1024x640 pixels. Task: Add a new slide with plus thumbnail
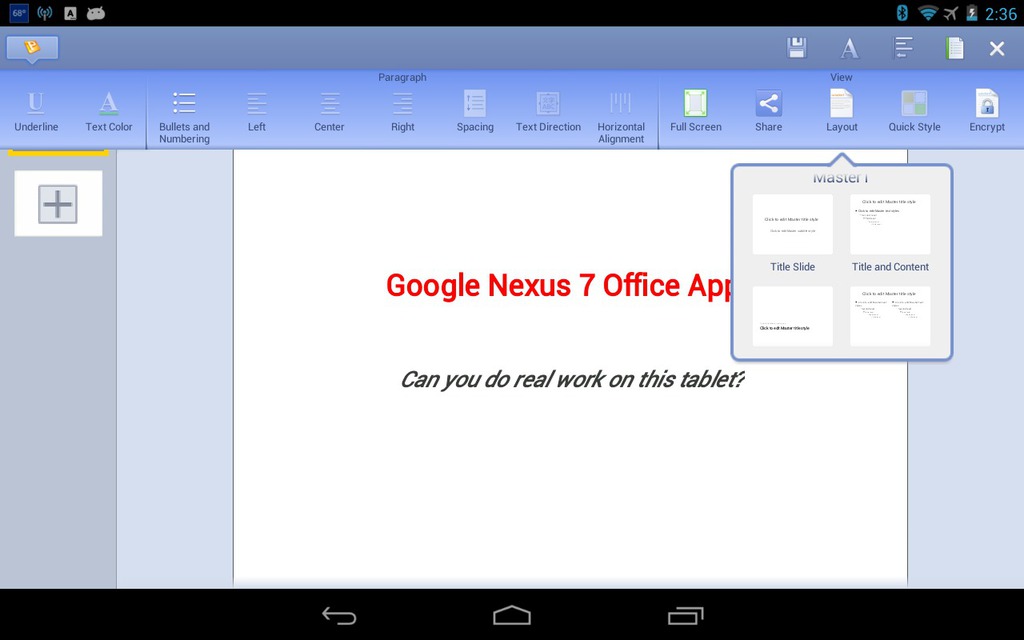coord(58,204)
